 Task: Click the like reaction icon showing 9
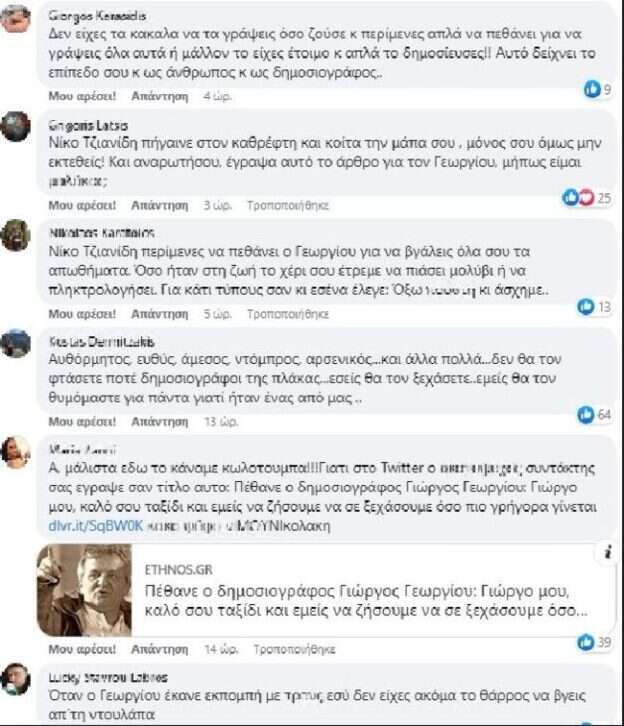pos(593,91)
